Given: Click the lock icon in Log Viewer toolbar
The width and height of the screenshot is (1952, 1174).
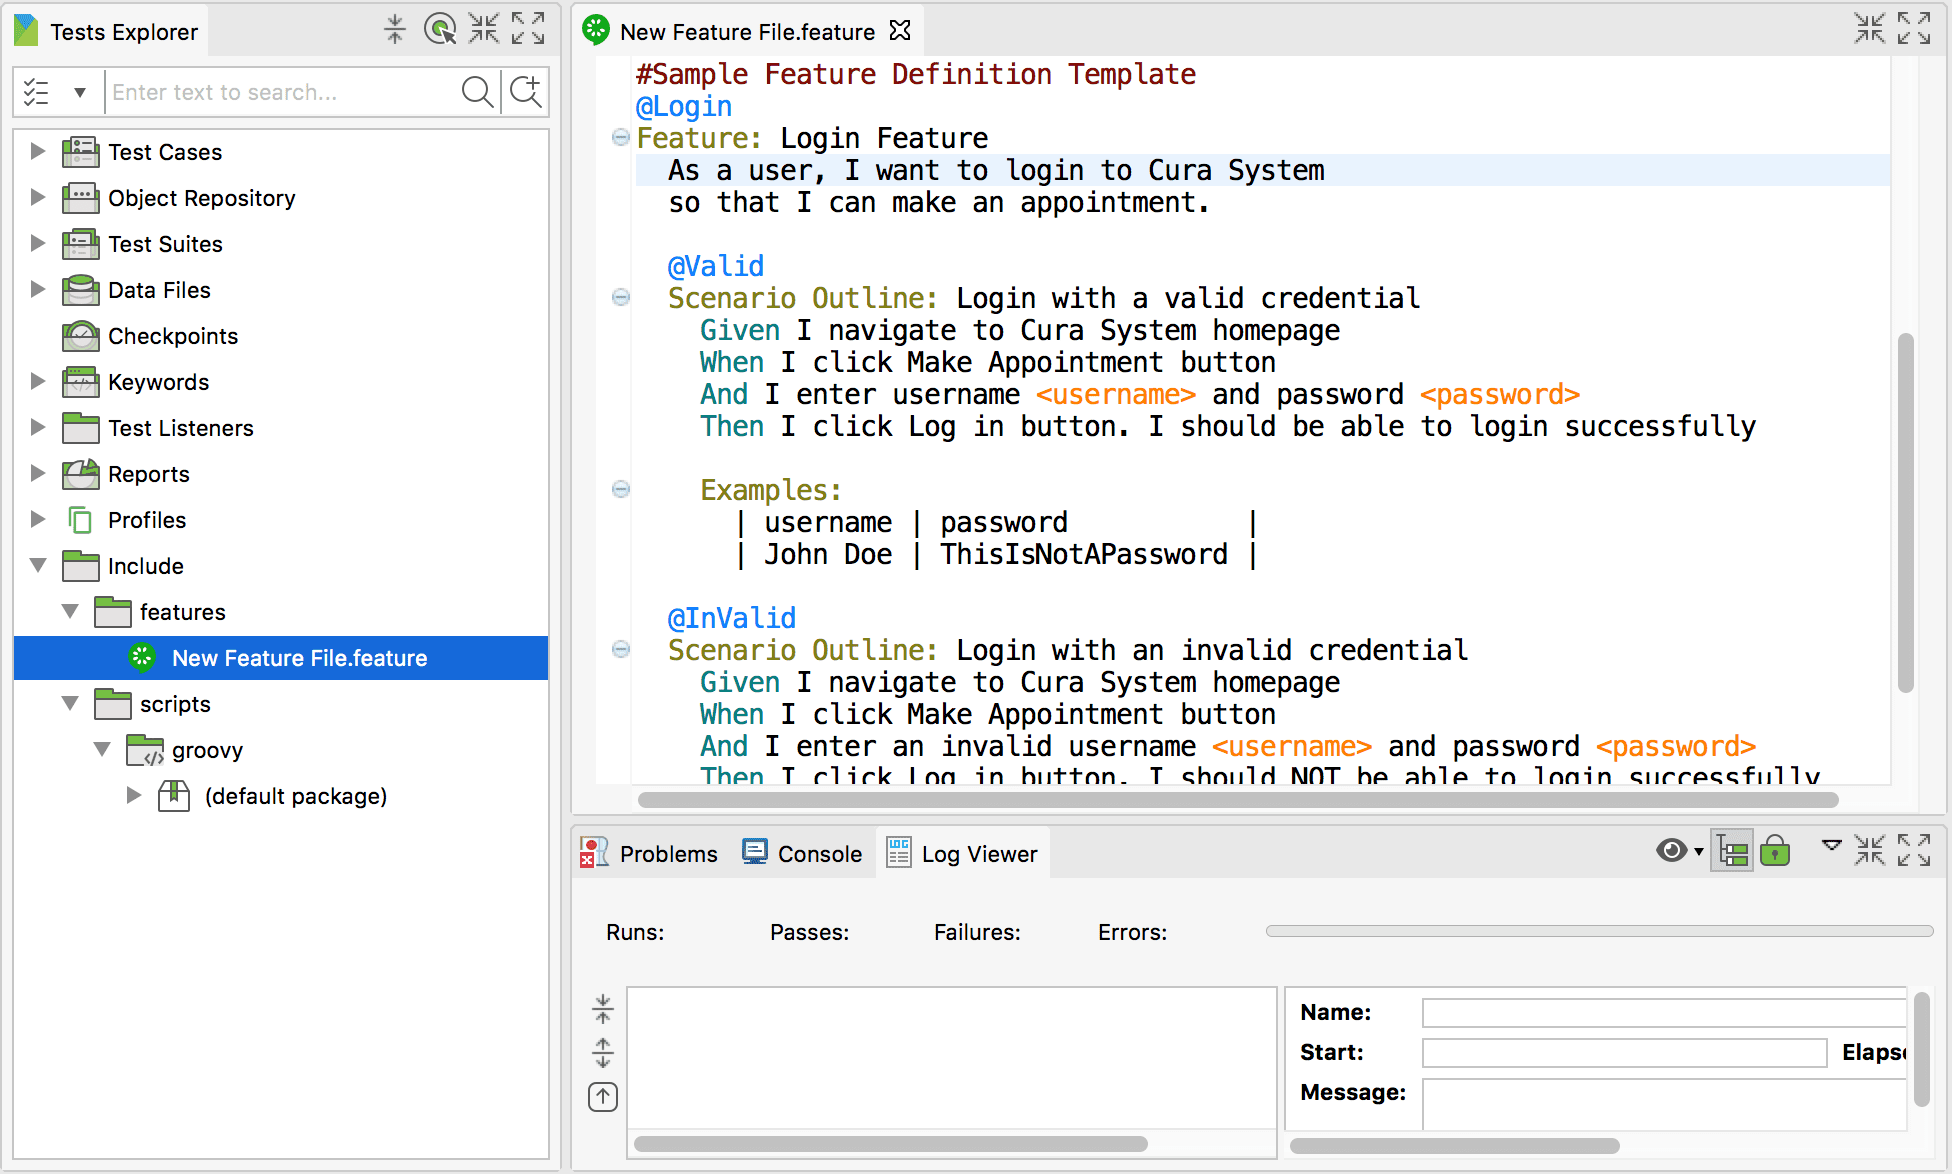Looking at the screenshot, I should (1776, 851).
